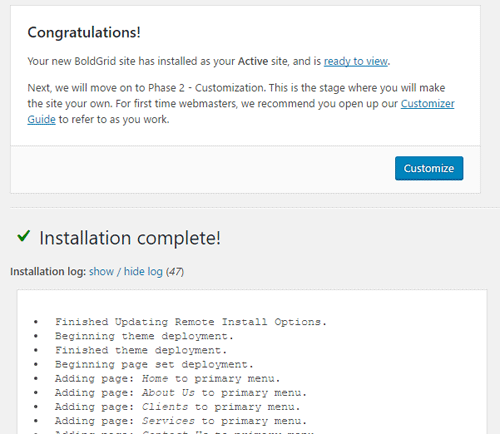This screenshot has width=500, height=434.
Task: Select 'Finished theme deployment' log line
Action: 141,350
